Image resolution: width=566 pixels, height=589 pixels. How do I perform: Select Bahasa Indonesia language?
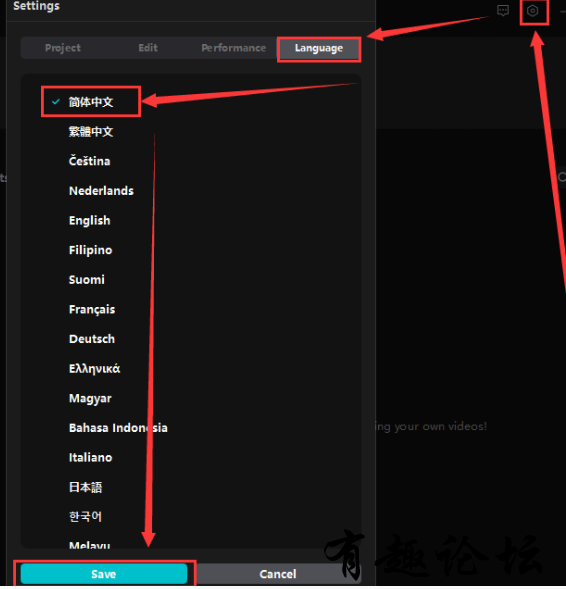118,428
